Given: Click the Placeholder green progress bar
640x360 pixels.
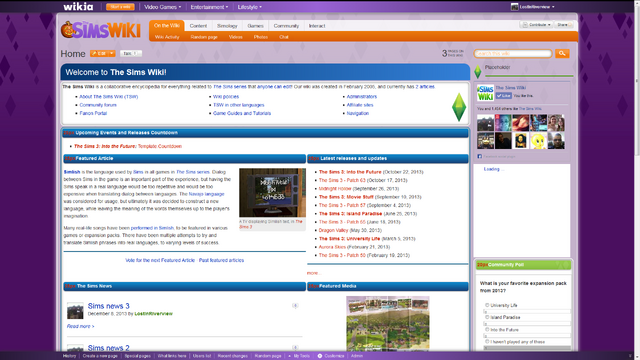Looking at the screenshot, I should pos(529,76).
